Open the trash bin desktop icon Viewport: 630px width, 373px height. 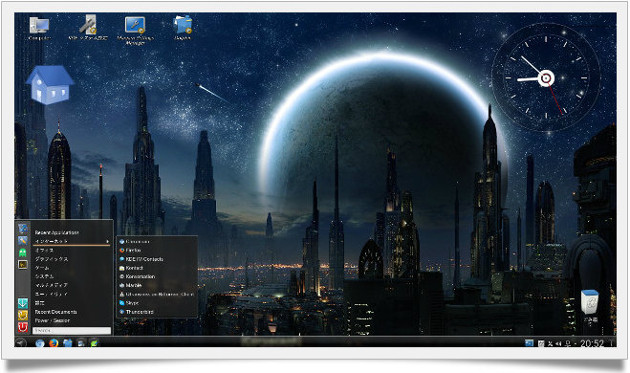pyautogui.click(x=589, y=302)
